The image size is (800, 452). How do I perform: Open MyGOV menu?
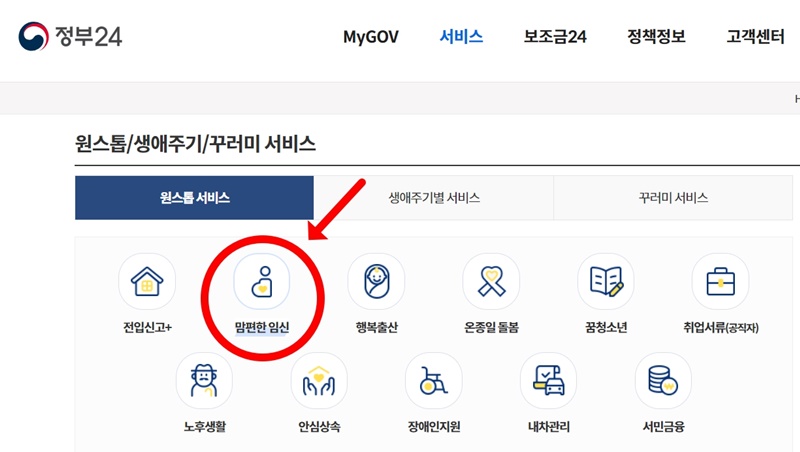[x=371, y=37]
